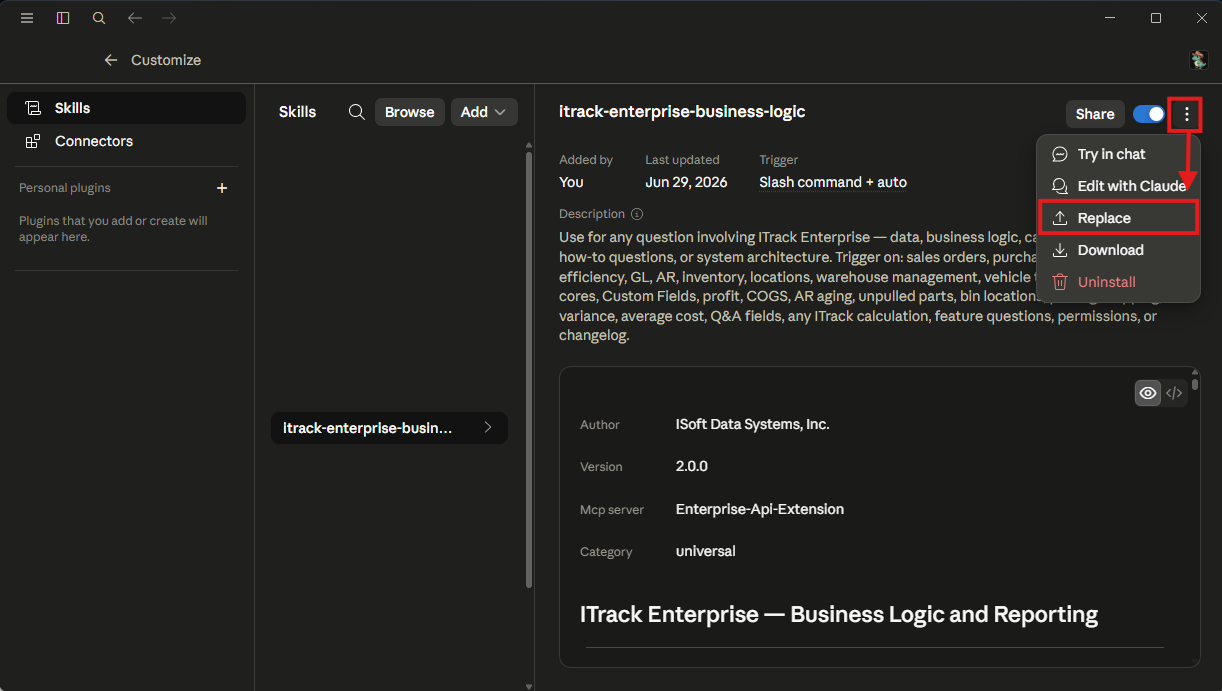Click the universal category value
Image resolution: width=1222 pixels, height=691 pixels.
706,551
